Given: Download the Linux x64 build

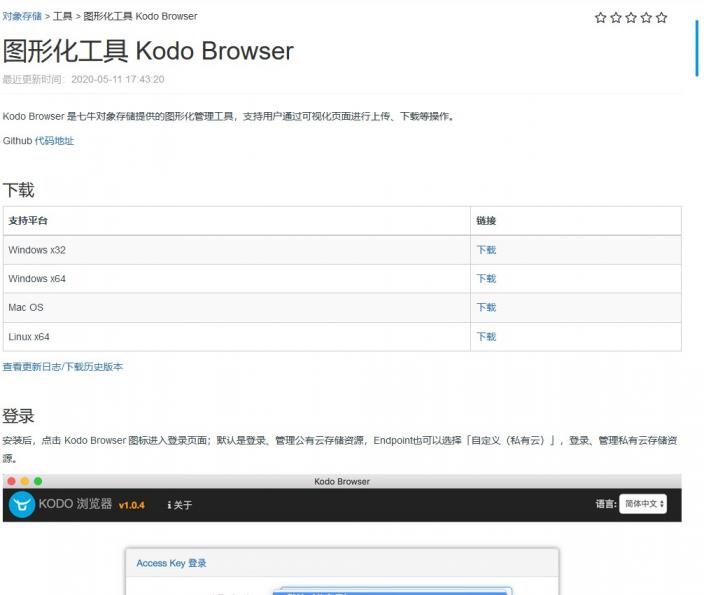Looking at the screenshot, I should point(486,336).
